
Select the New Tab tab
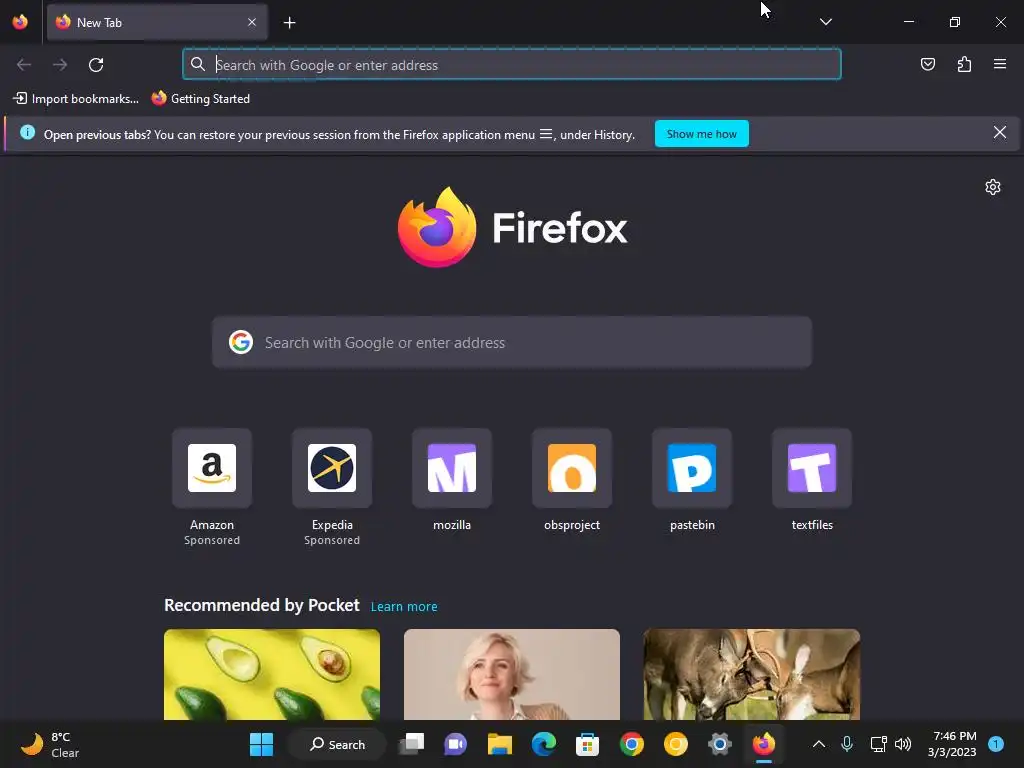pyautogui.click(x=157, y=22)
